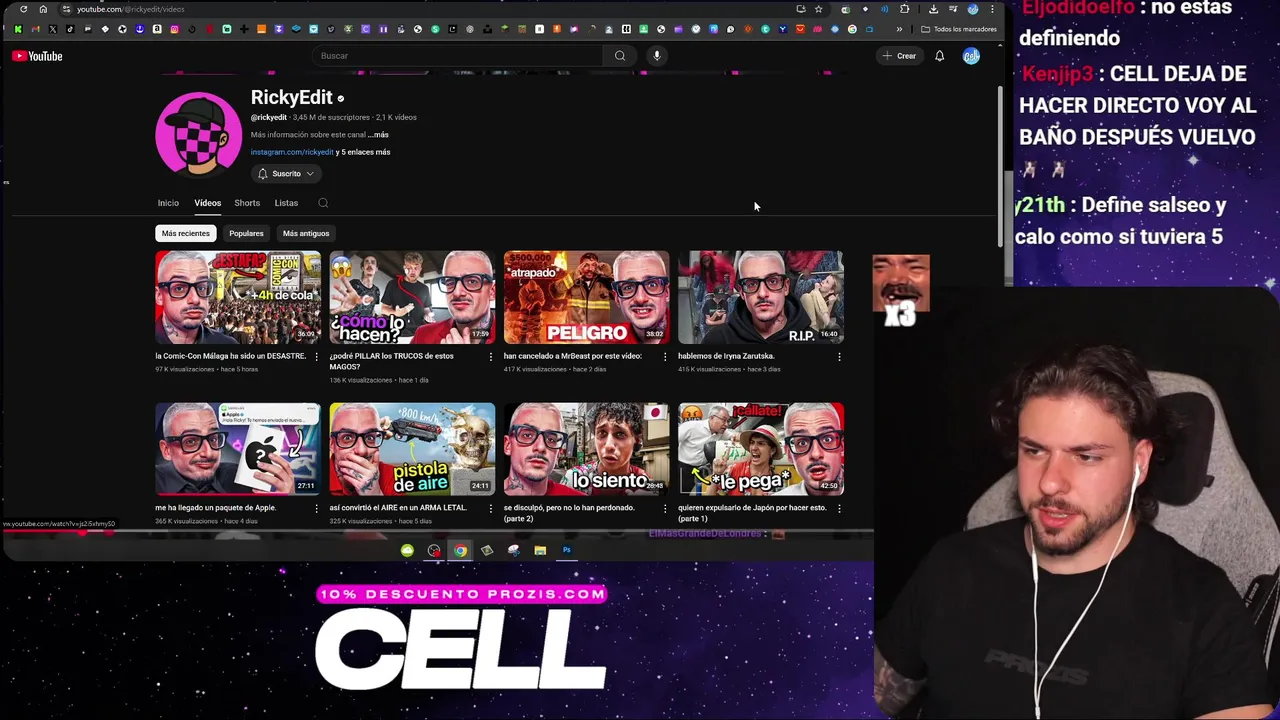The width and height of the screenshot is (1280, 720).
Task: Open instagram.com/rickyedit link
Action: (x=292, y=152)
